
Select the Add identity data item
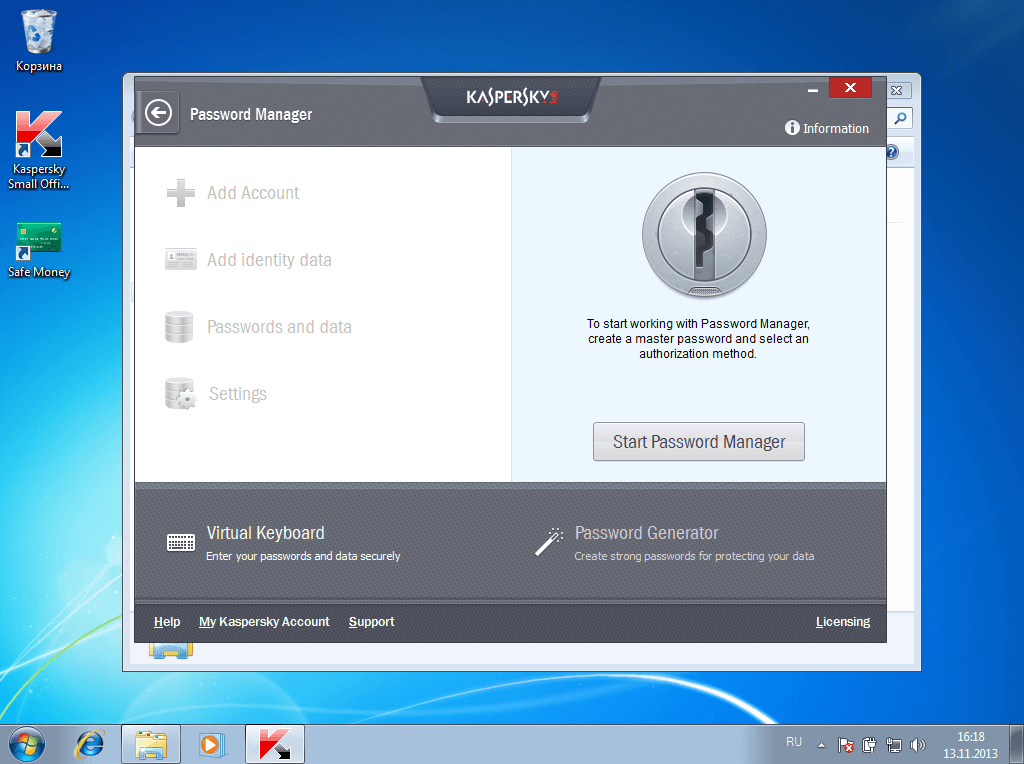[x=269, y=260]
